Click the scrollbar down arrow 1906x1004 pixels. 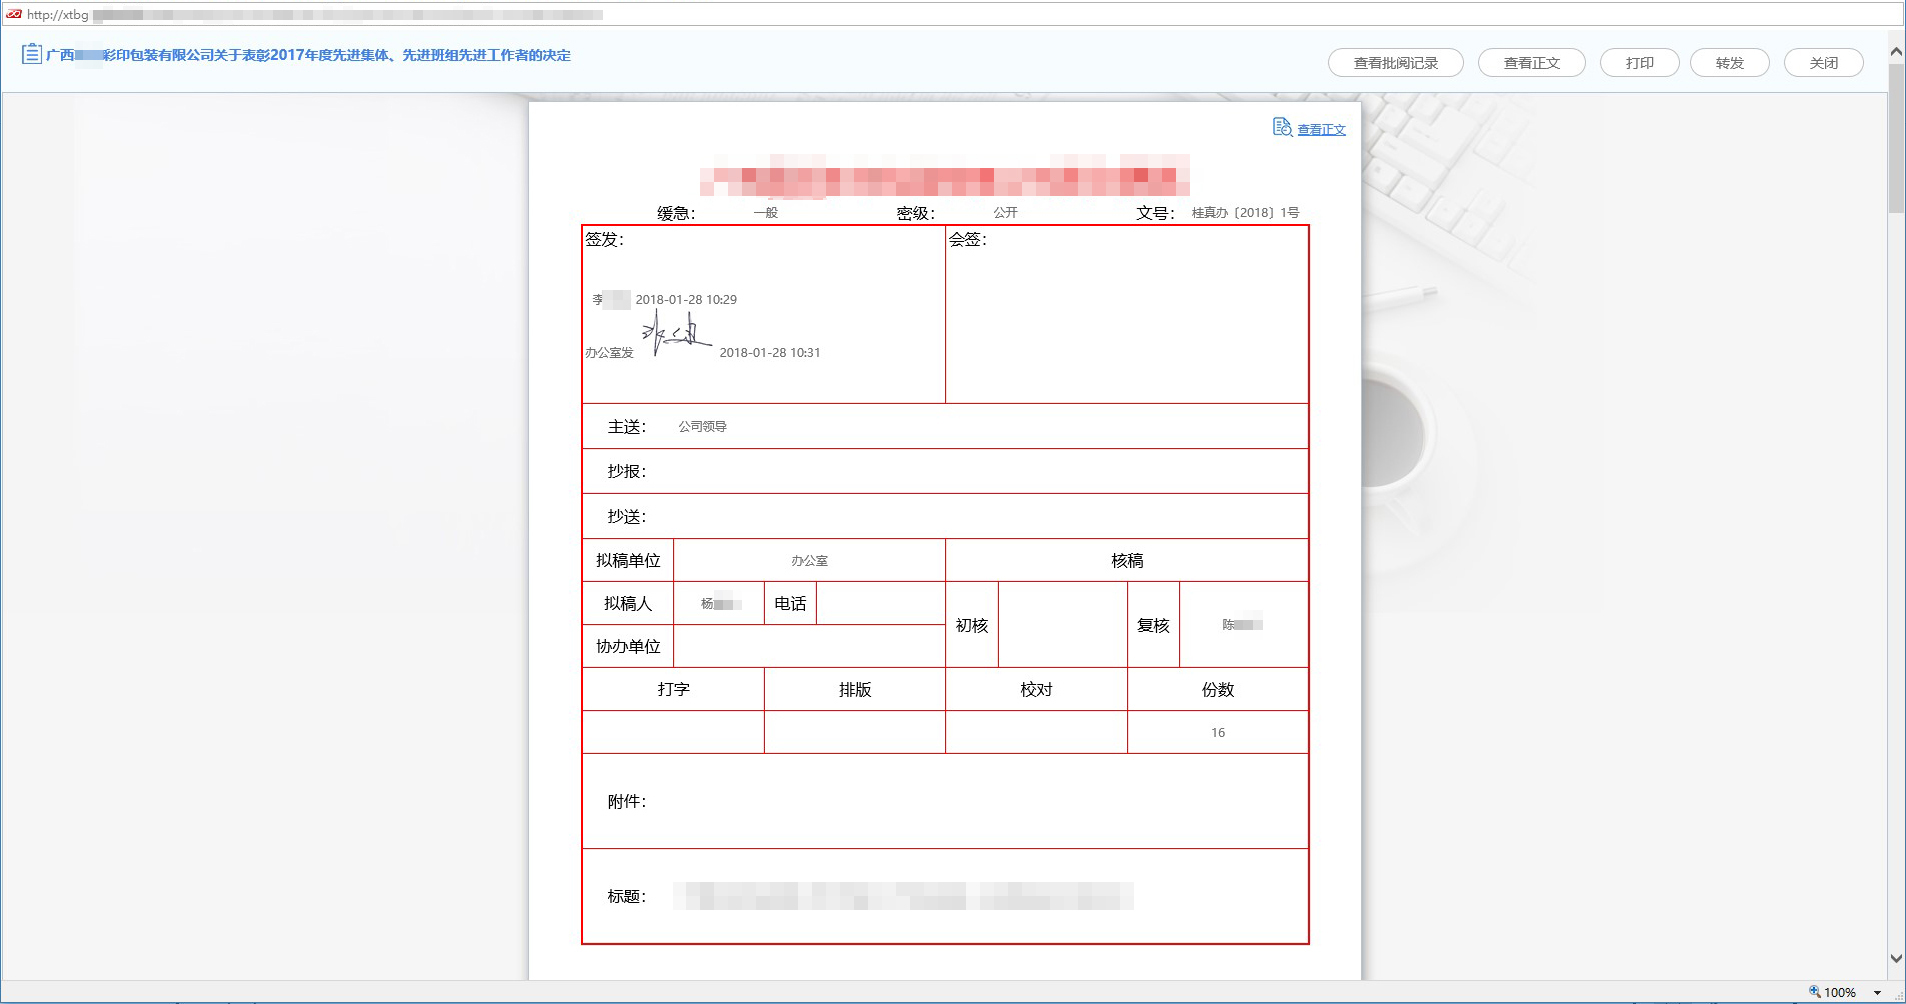click(x=1895, y=958)
